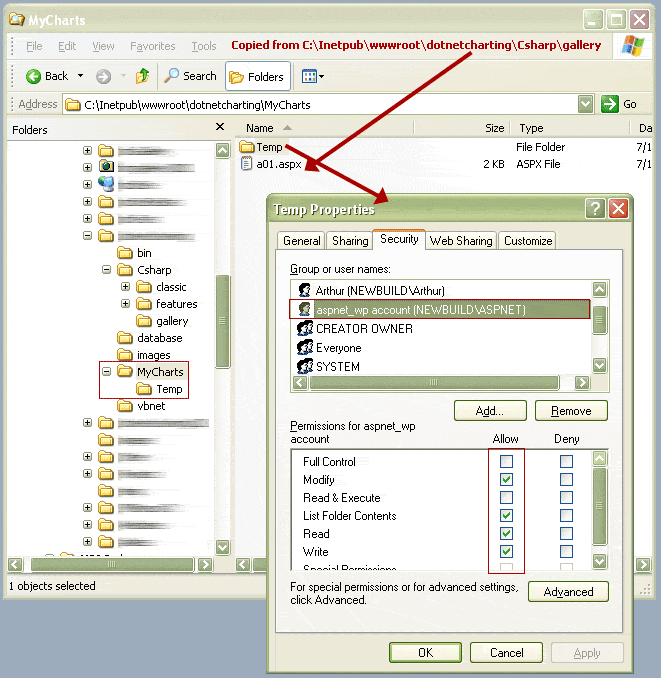Click the Up folder toolbar icon
The width and height of the screenshot is (661, 678).
click(142, 76)
